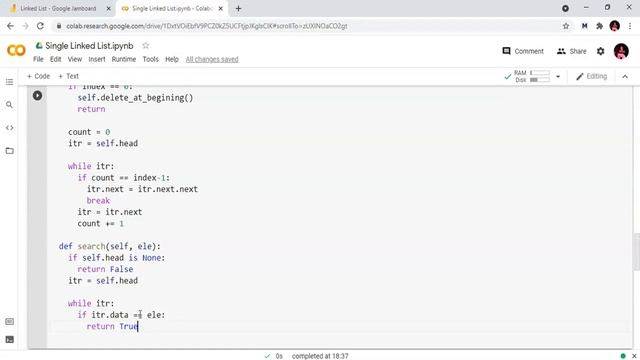Click the notebook title Single Linked List.ipynb
The width and height of the screenshot is (640, 360).
[x=89, y=46]
